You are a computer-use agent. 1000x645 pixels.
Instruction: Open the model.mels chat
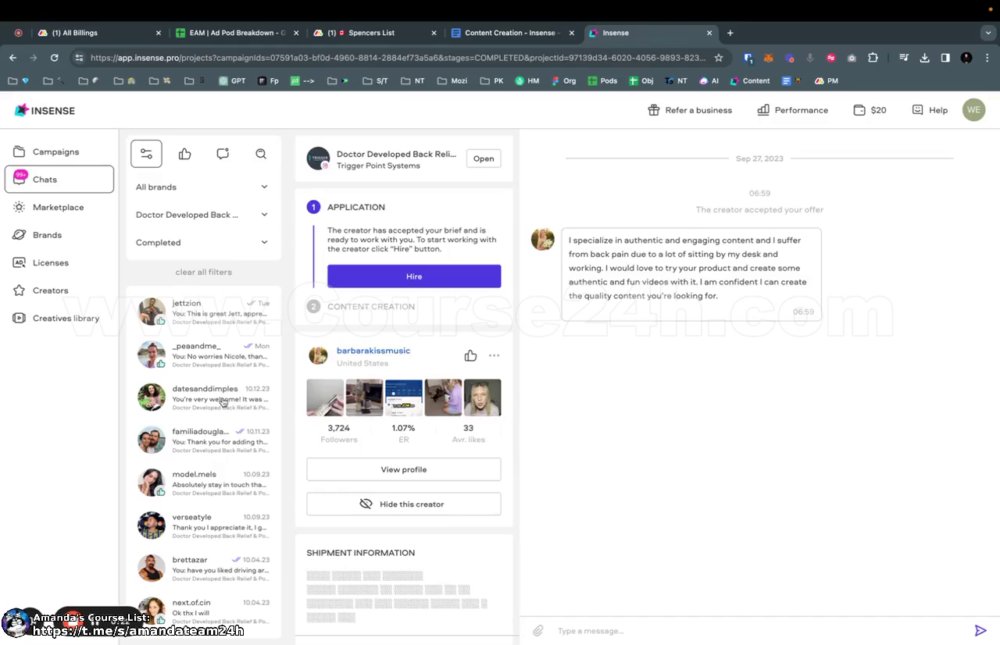204,482
